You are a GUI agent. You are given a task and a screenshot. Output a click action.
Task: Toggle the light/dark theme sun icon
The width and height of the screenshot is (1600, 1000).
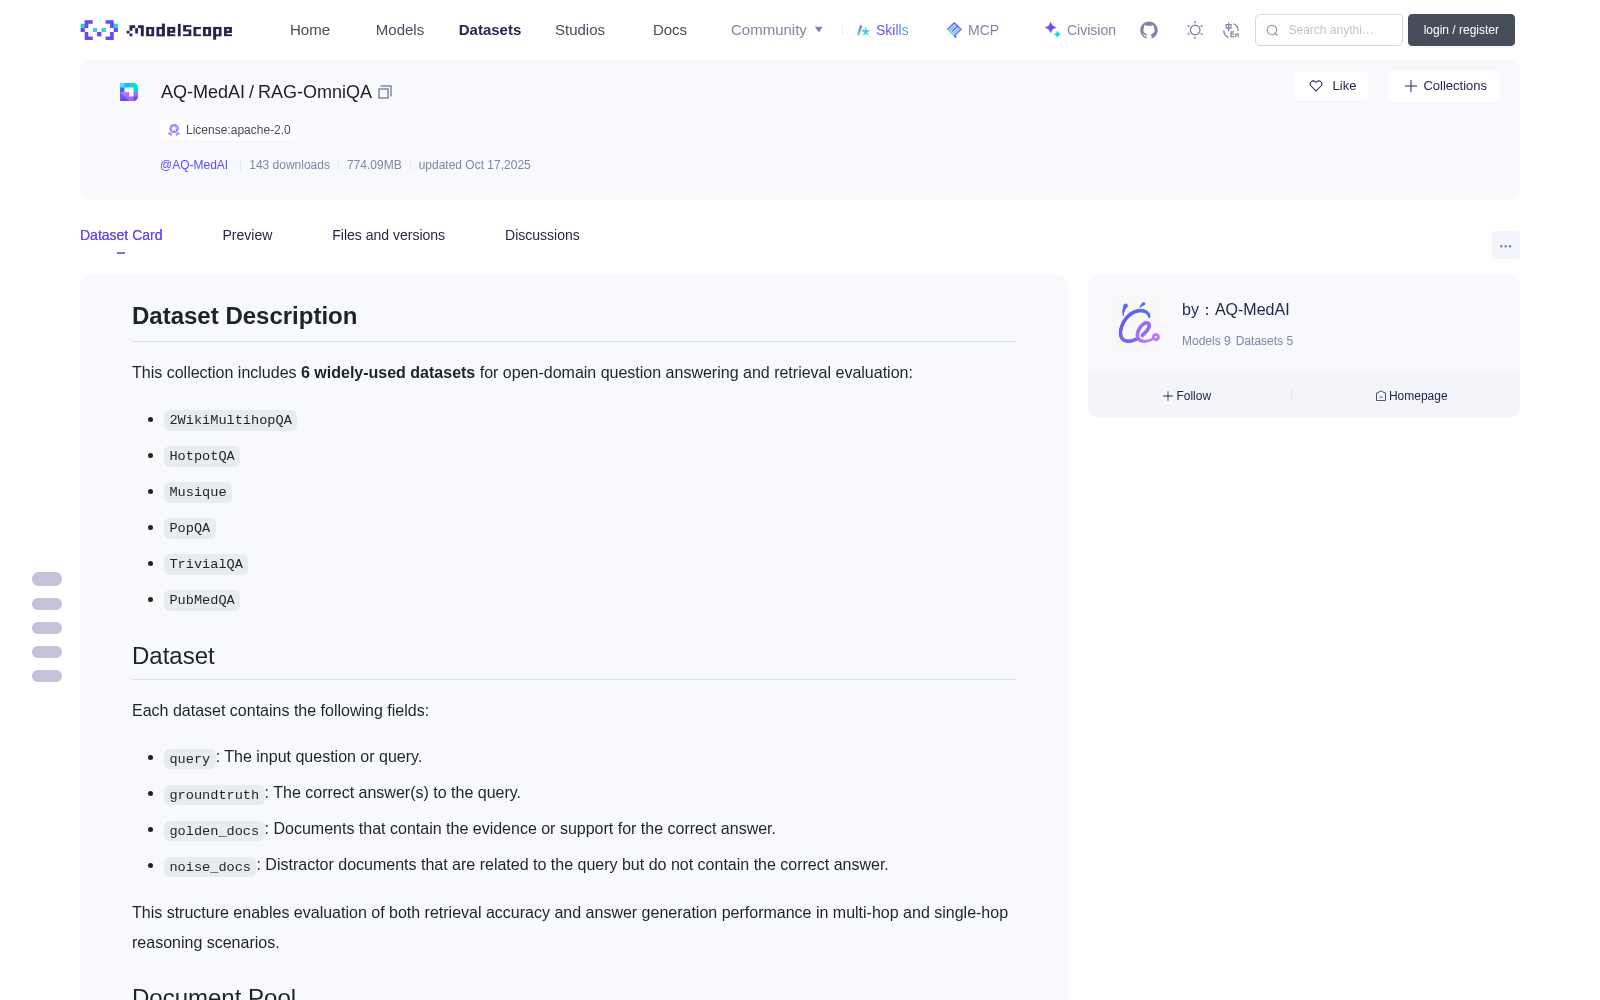[1195, 30]
